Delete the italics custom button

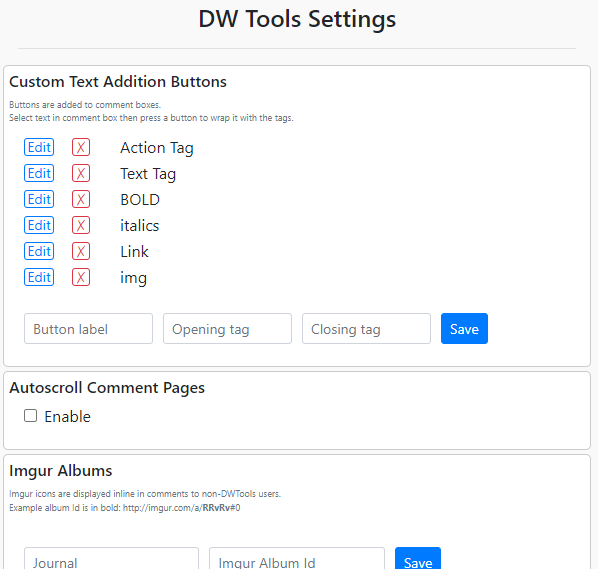click(x=81, y=225)
